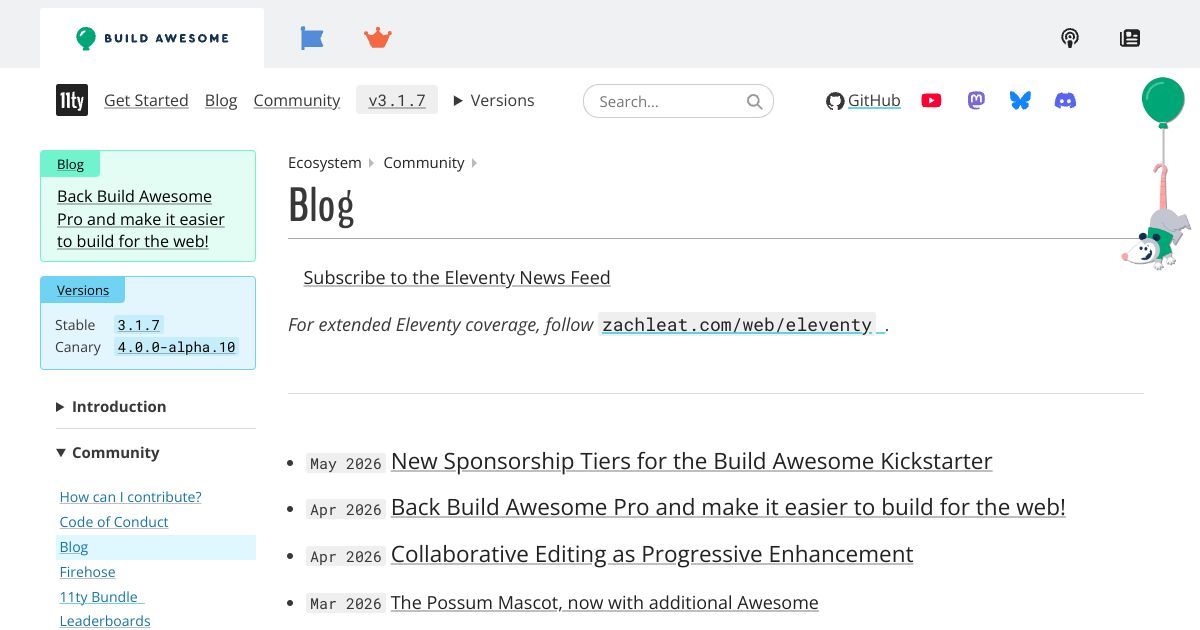1200x630 pixels.
Task: Click Community breadcrumb
Action: tap(424, 162)
